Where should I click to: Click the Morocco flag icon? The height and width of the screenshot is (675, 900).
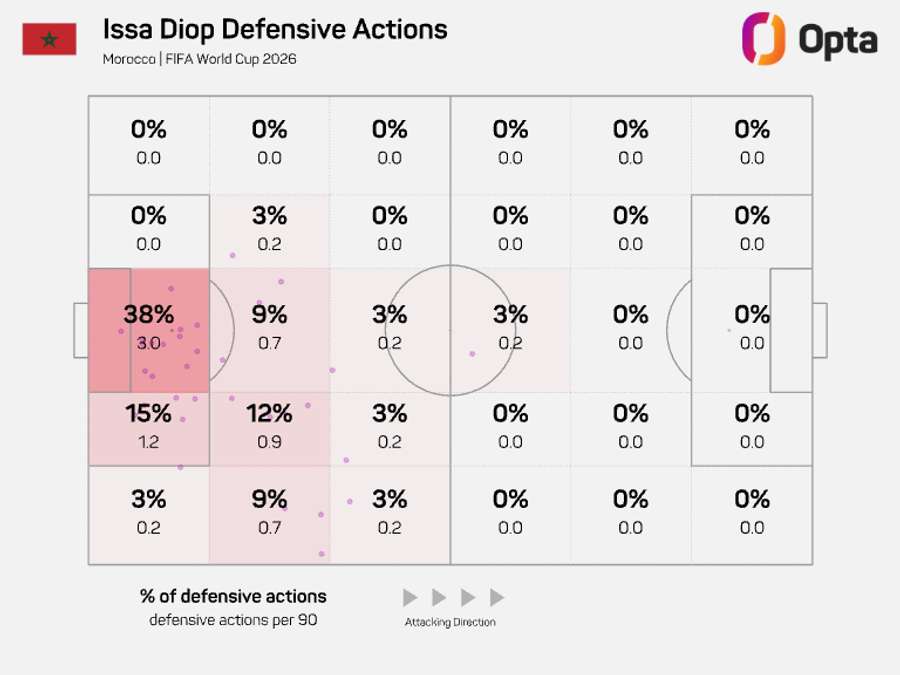click(x=49, y=39)
